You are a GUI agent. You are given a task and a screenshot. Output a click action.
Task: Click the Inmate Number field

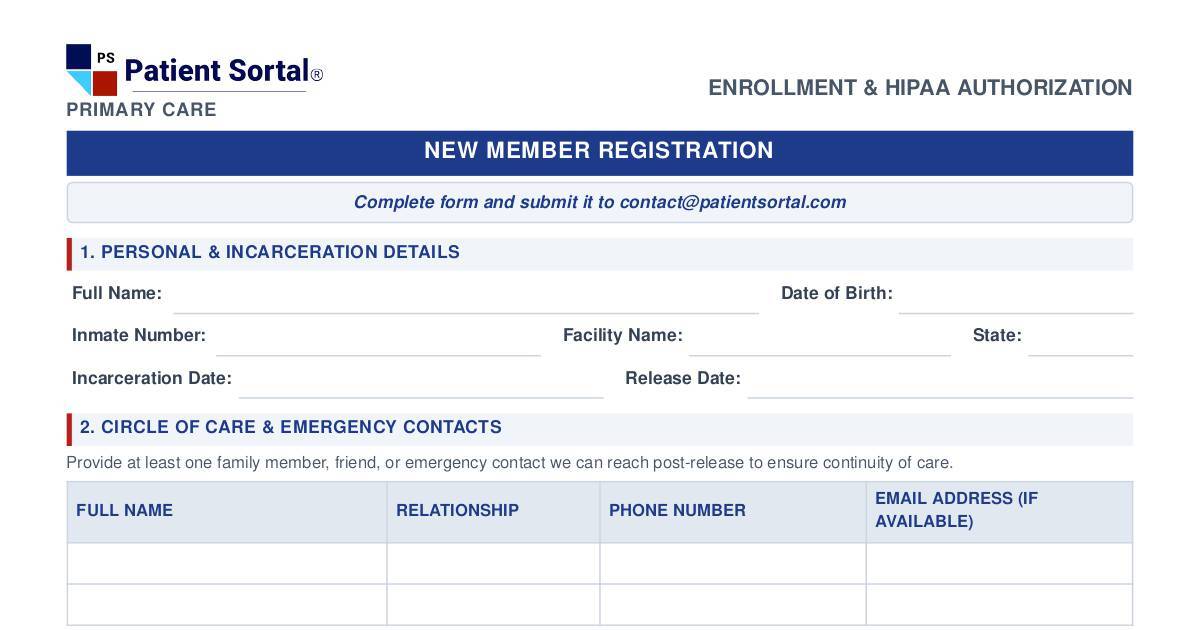point(378,338)
